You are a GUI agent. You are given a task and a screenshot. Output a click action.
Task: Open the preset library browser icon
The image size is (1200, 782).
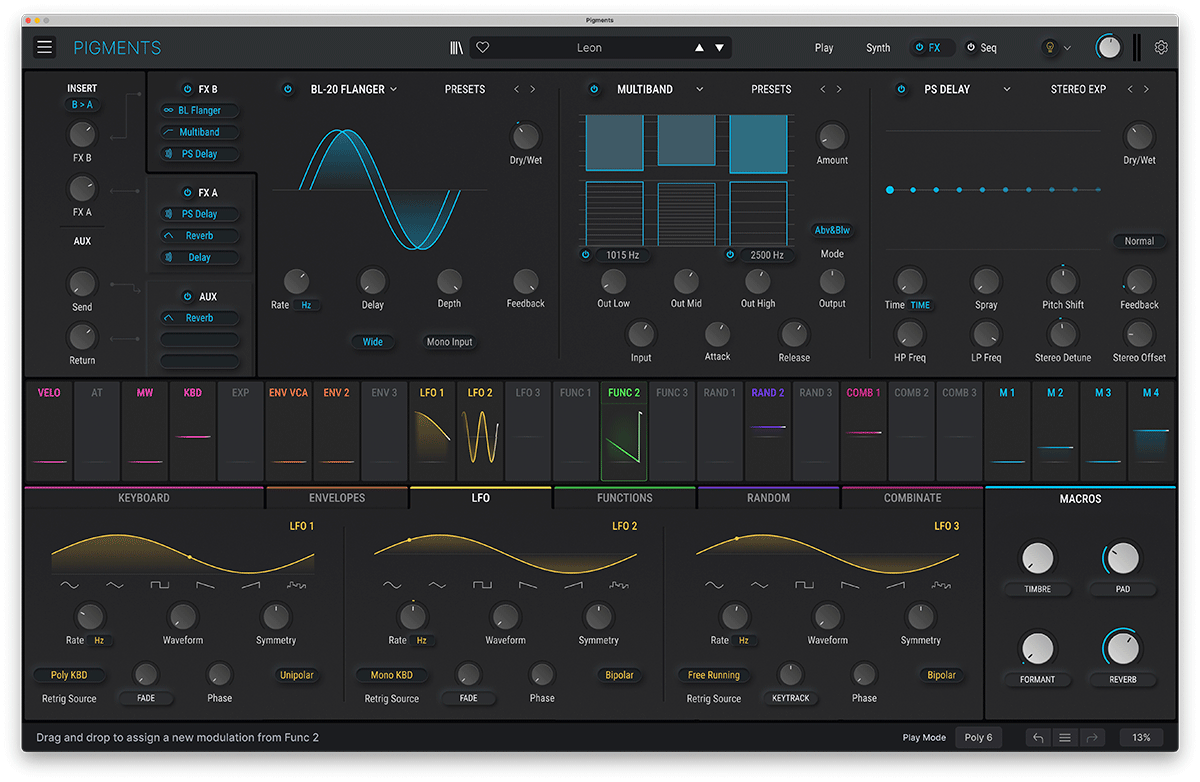click(456, 47)
